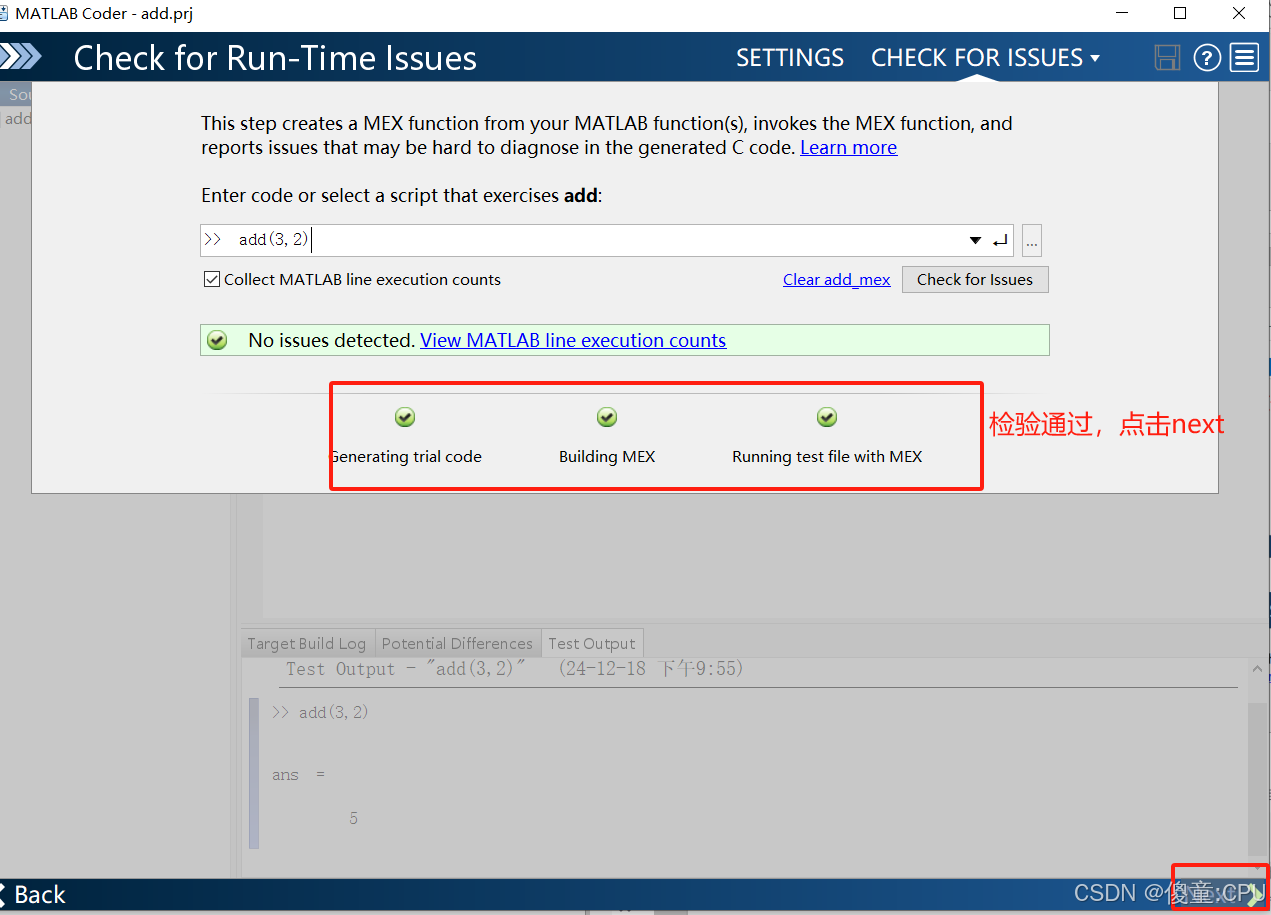This screenshot has width=1271, height=915.
Task: Click the workflow chevrons icon in header
Action: pos(21,57)
